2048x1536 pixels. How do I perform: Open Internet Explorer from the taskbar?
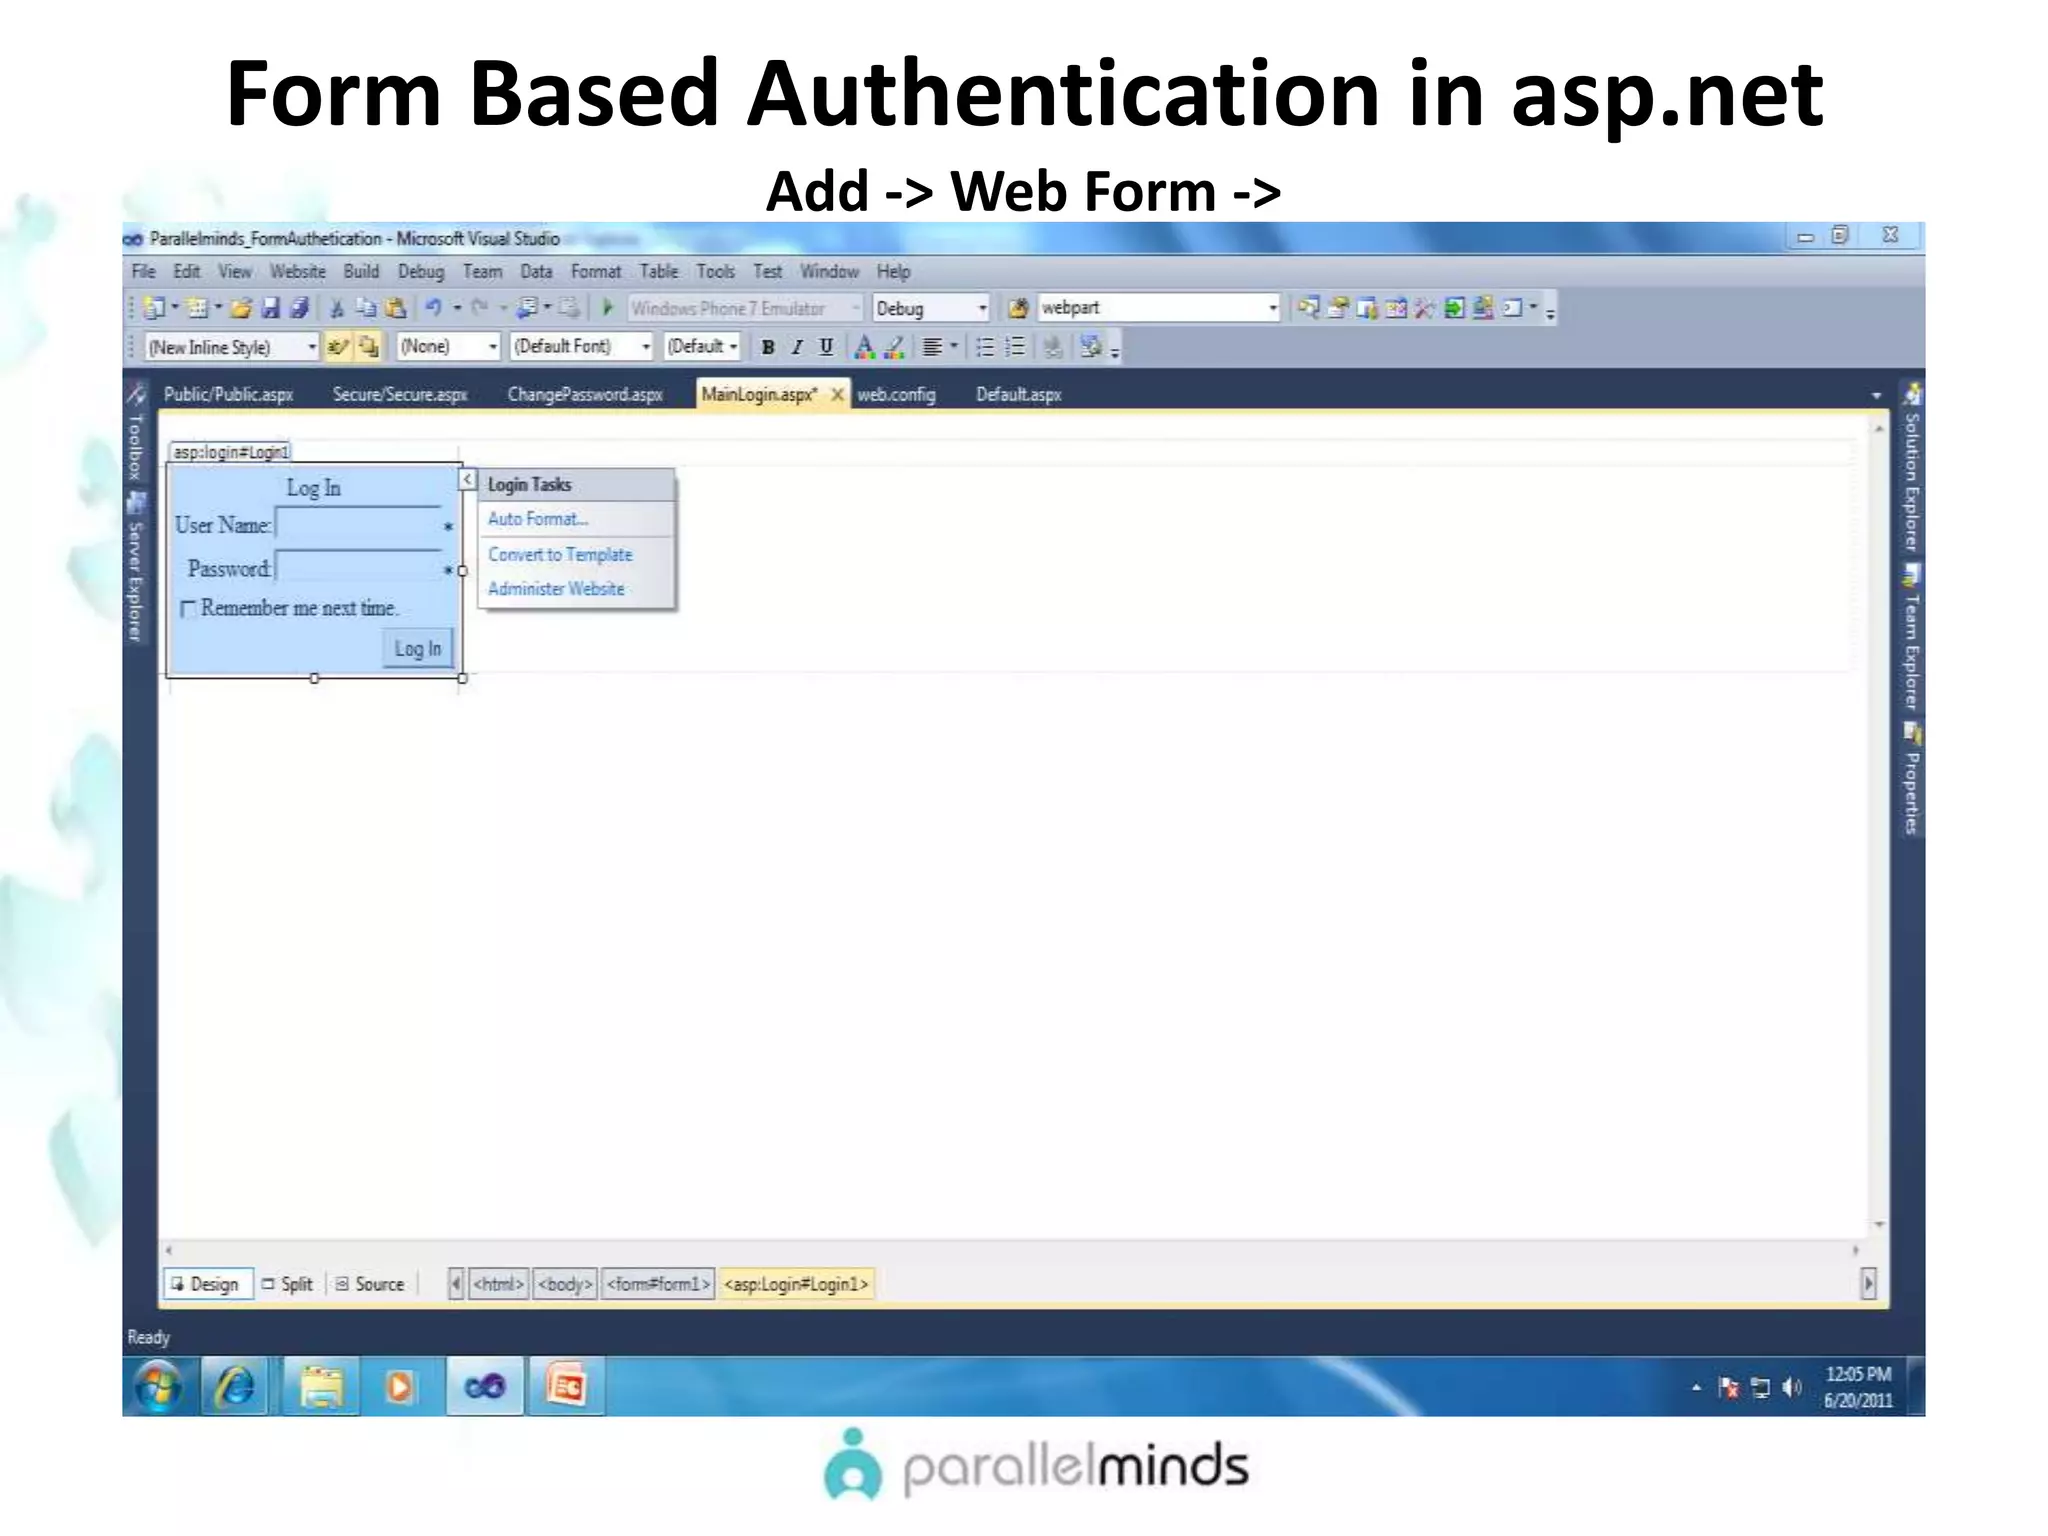click(236, 1387)
